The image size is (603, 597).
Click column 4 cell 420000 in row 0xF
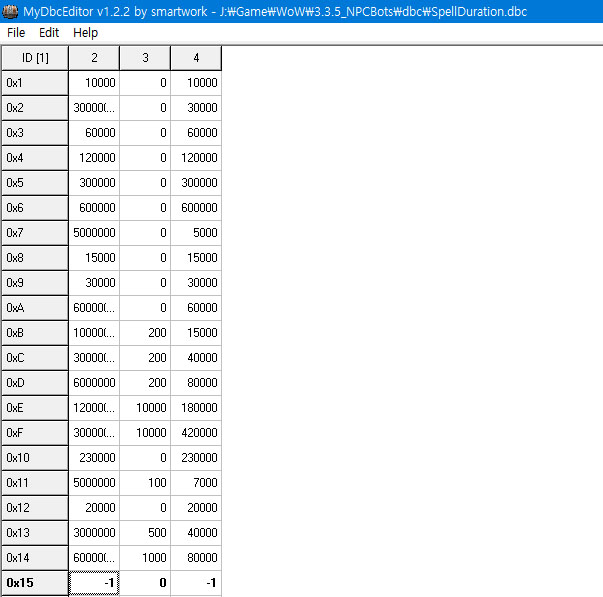point(196,433)
